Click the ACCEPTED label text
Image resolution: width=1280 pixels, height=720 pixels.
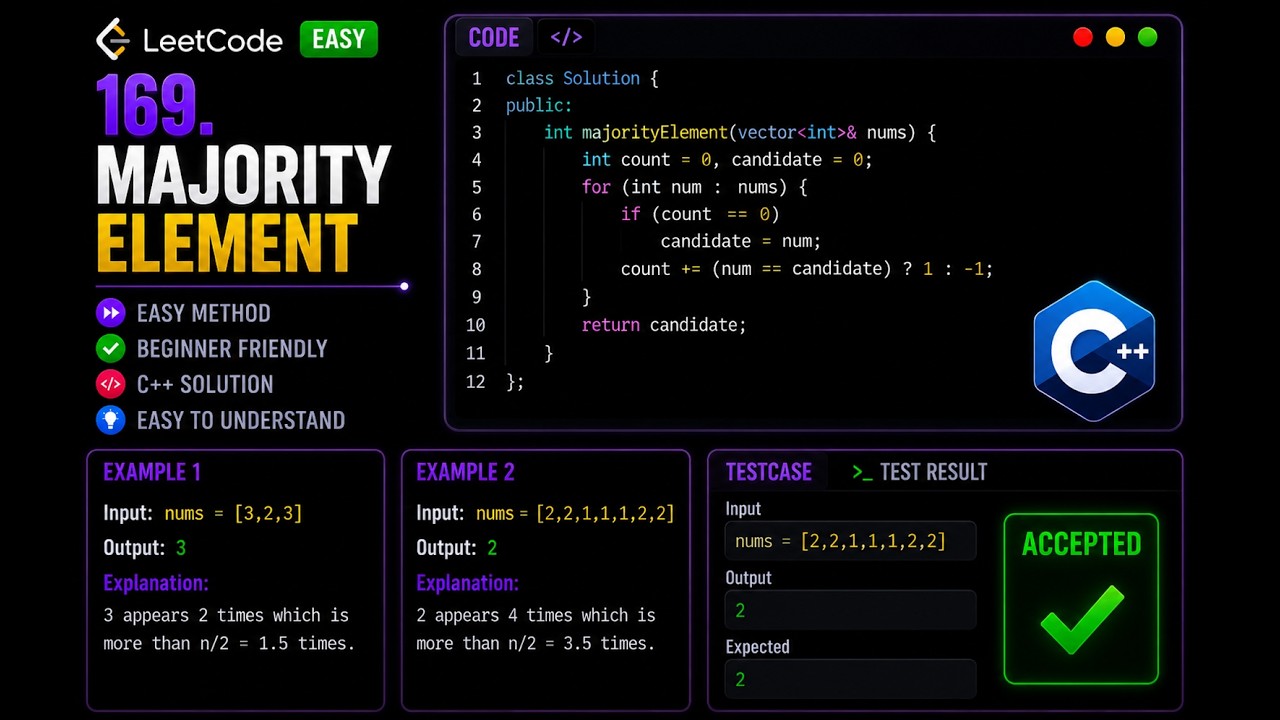[1081, 544]
